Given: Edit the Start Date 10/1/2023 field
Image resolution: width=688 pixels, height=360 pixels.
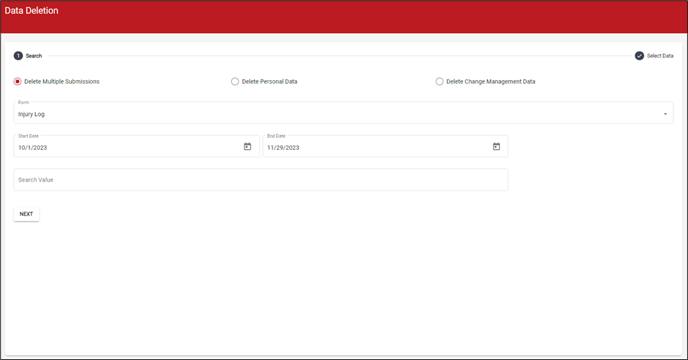Looking at the screenshot, I should 136,146.
